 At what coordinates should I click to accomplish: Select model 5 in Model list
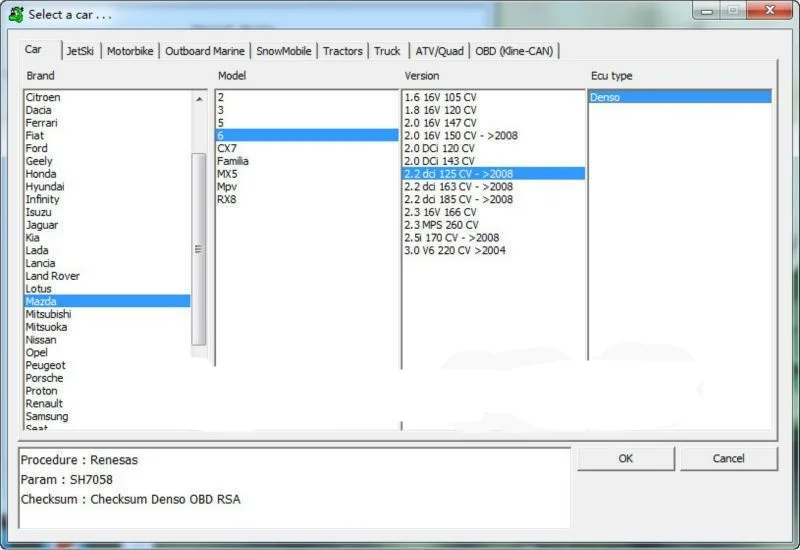click(307, 122)
